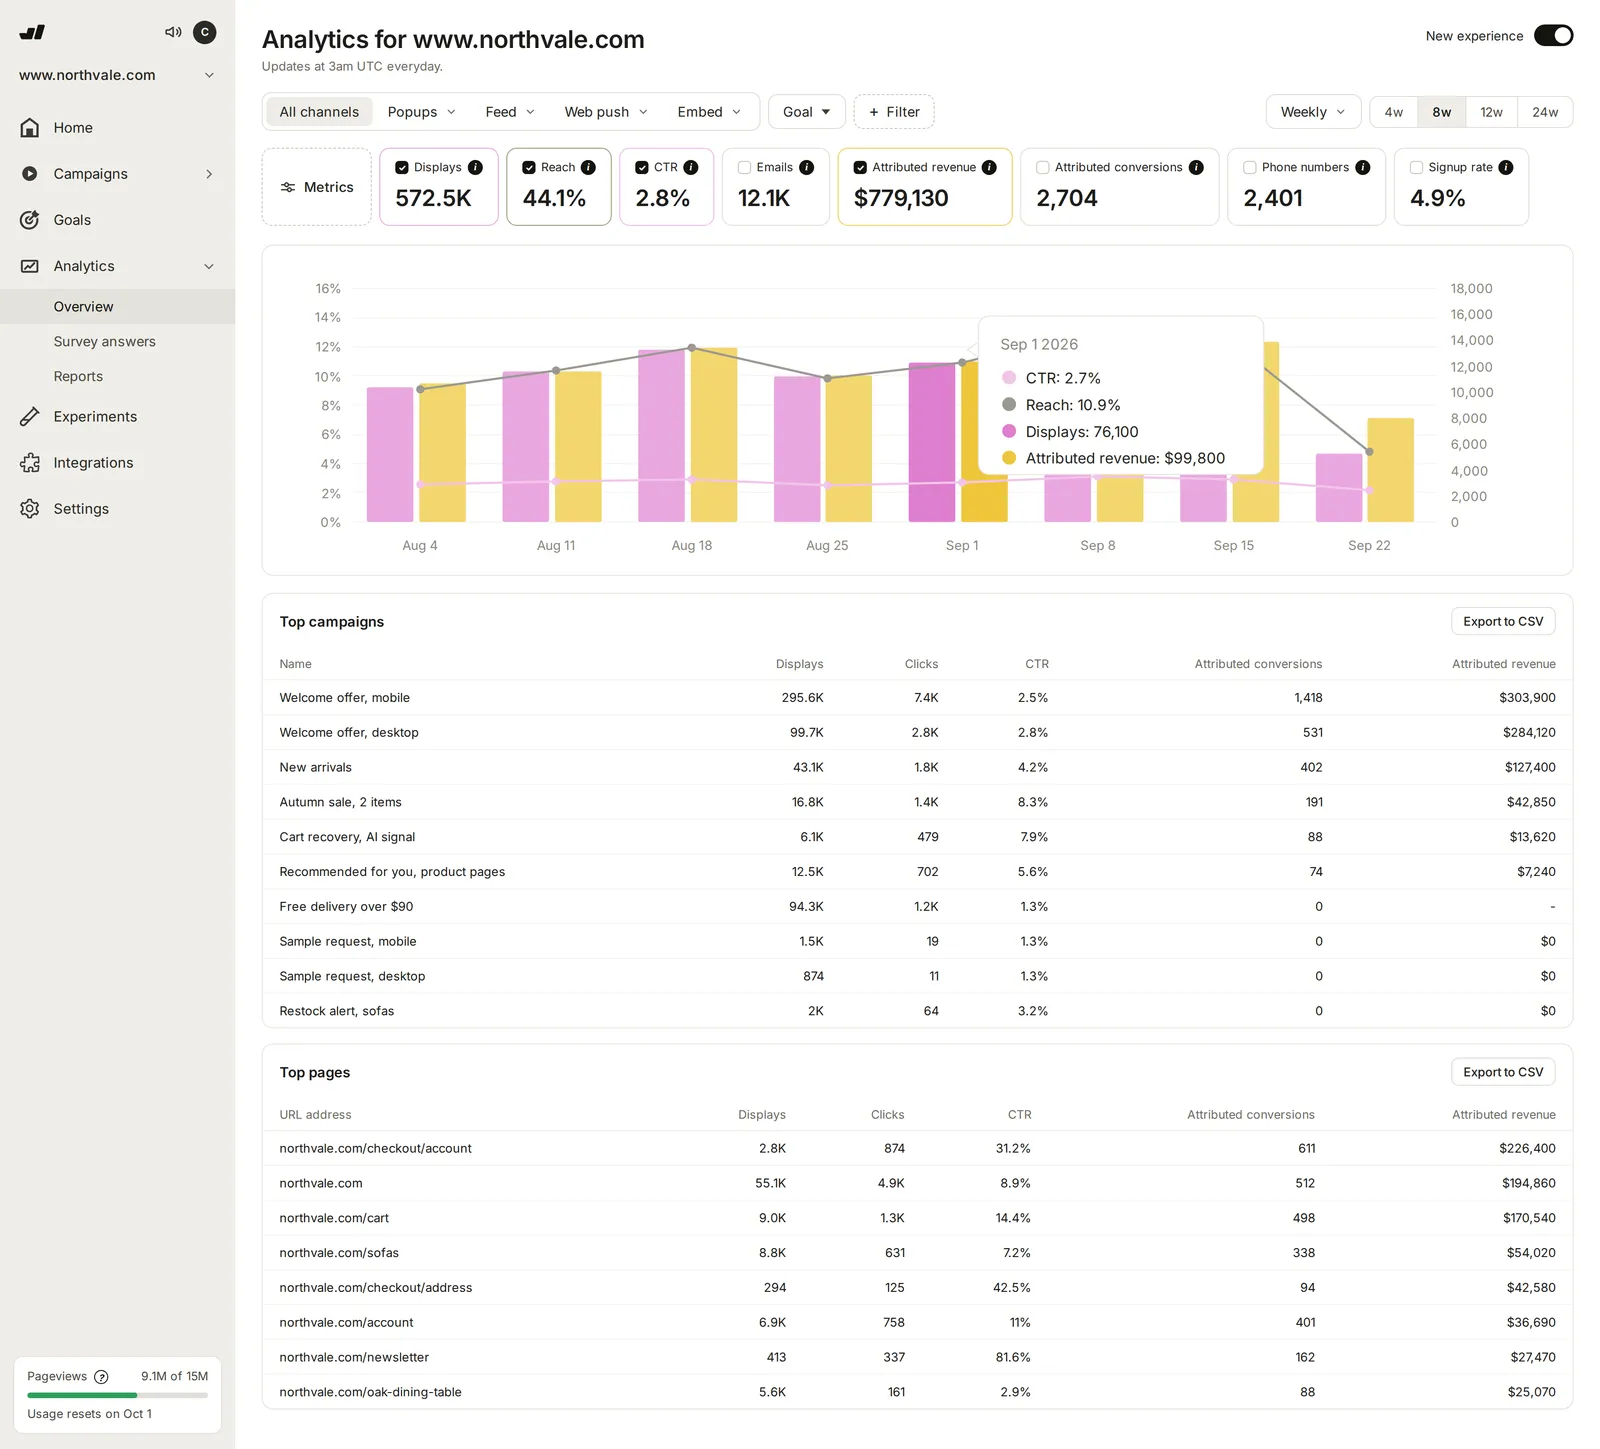Image resolution: width=1600 pixels, height=1449 pixels.
Task: Click the Reach line point at Aug 18
Action: 692,348
